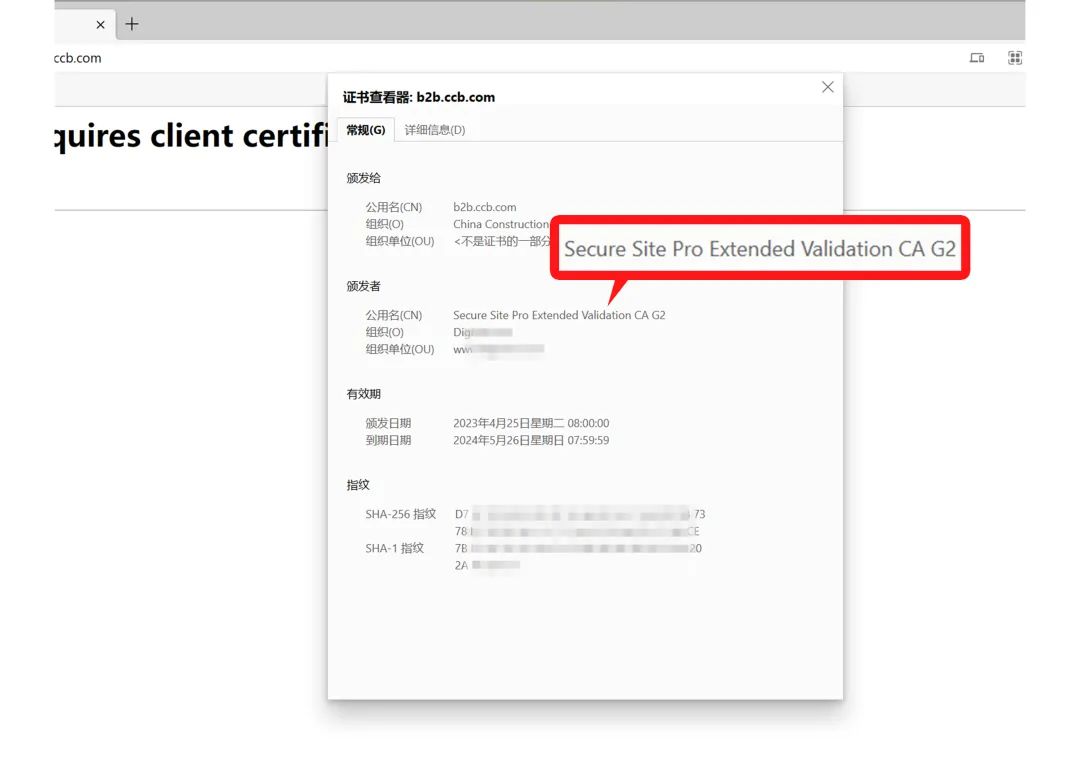Close the current browser tab
Screen dimensions: 1080x764
pyautogui.click(x=101, y=25)
